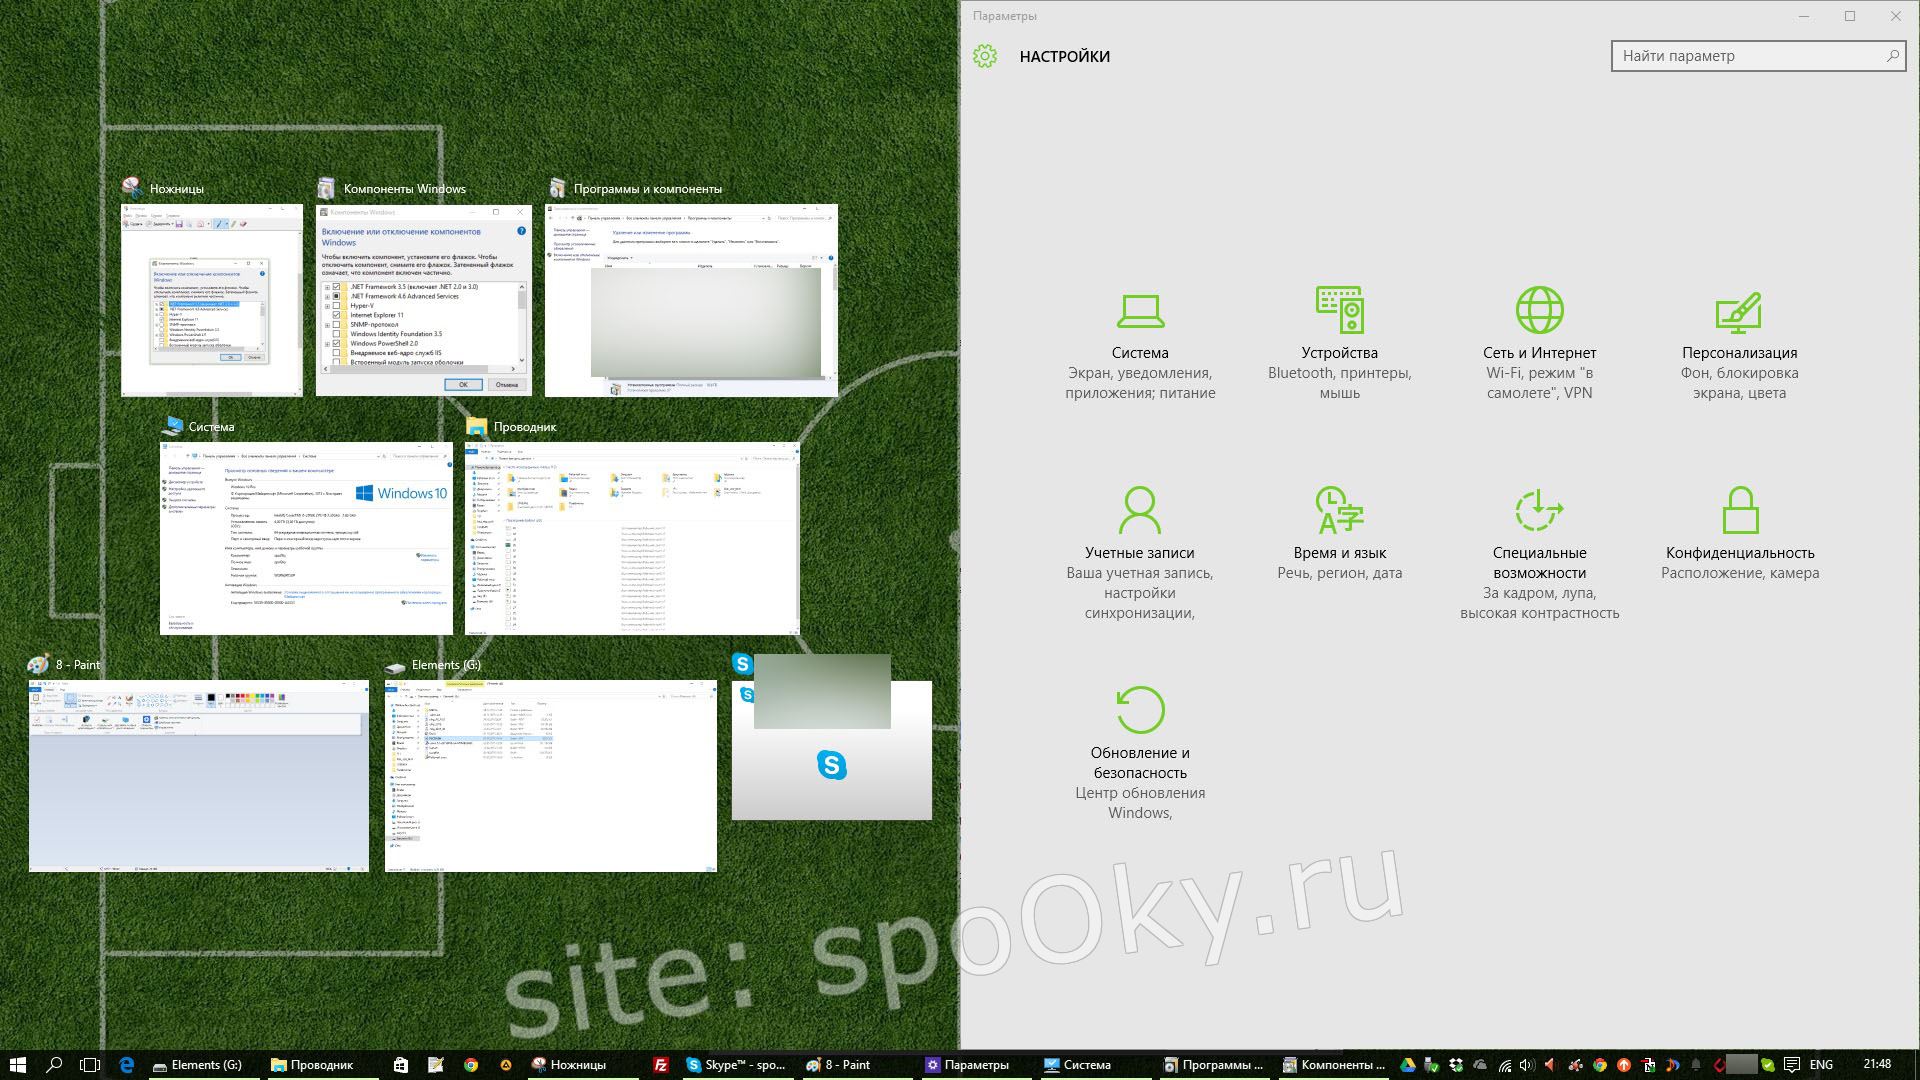This screenshot has width=1920, height=1080.
Task: Open the Сеть и Интернет category
Action: 1540,346
